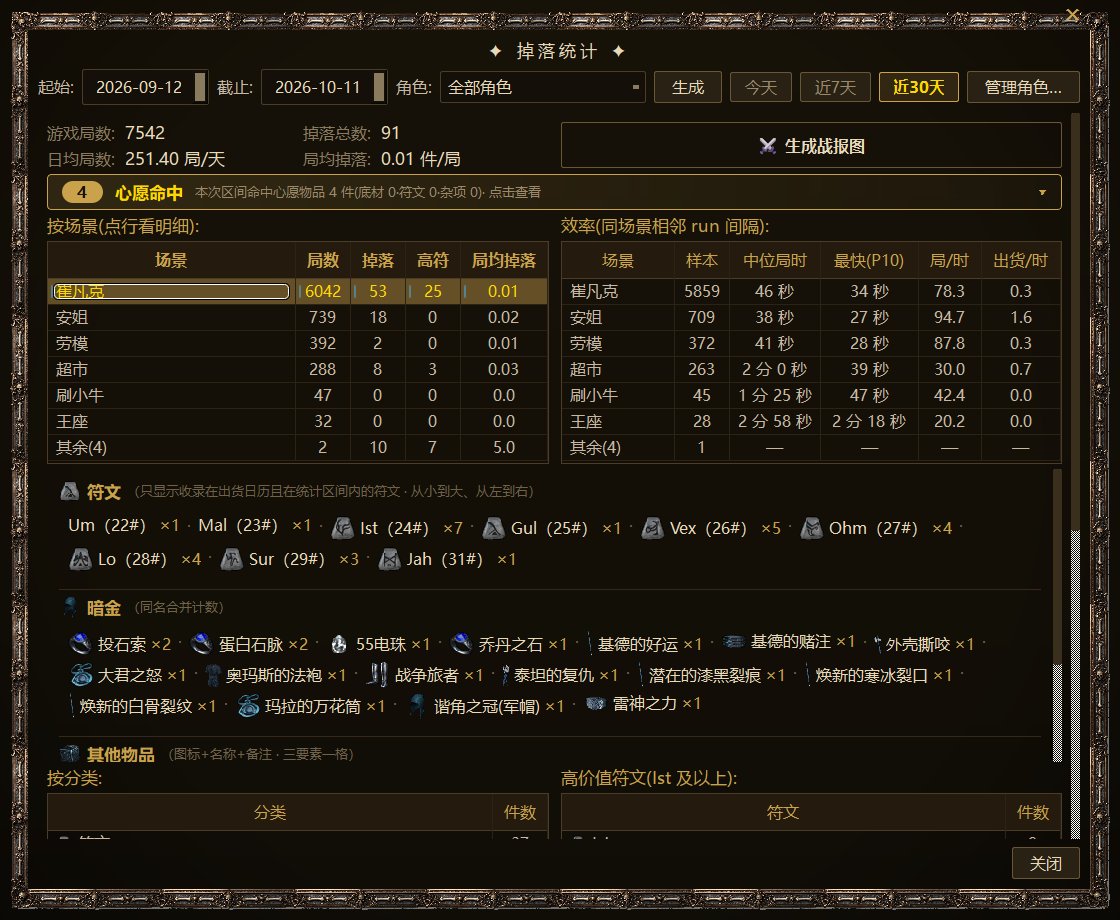Click the Lo (28#) rune icon
This screenshot has width=1120, height=920.
80,559
